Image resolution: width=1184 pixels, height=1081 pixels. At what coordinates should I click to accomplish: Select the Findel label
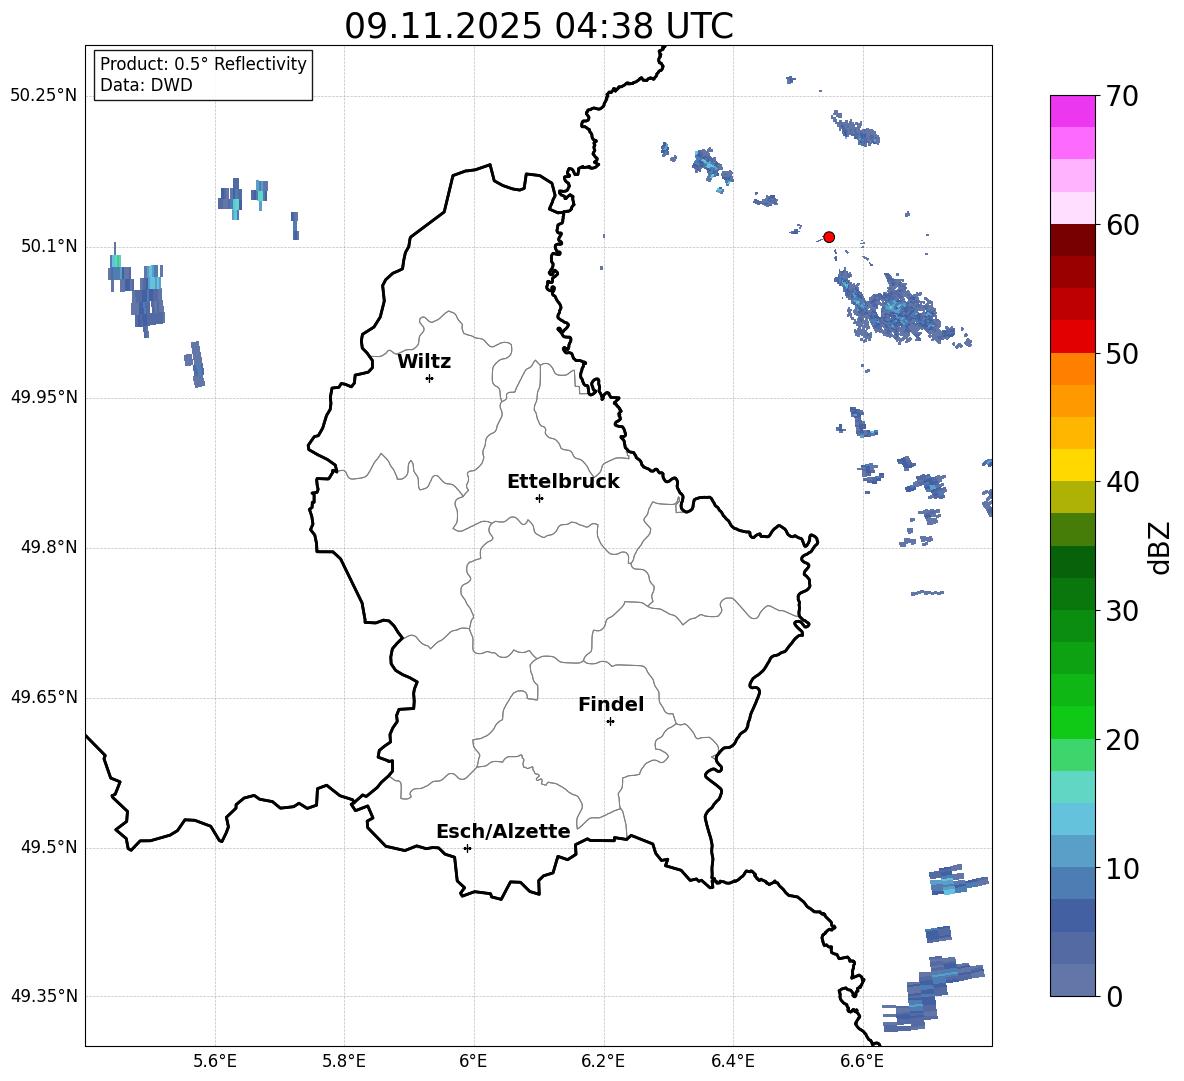[611, 704]
